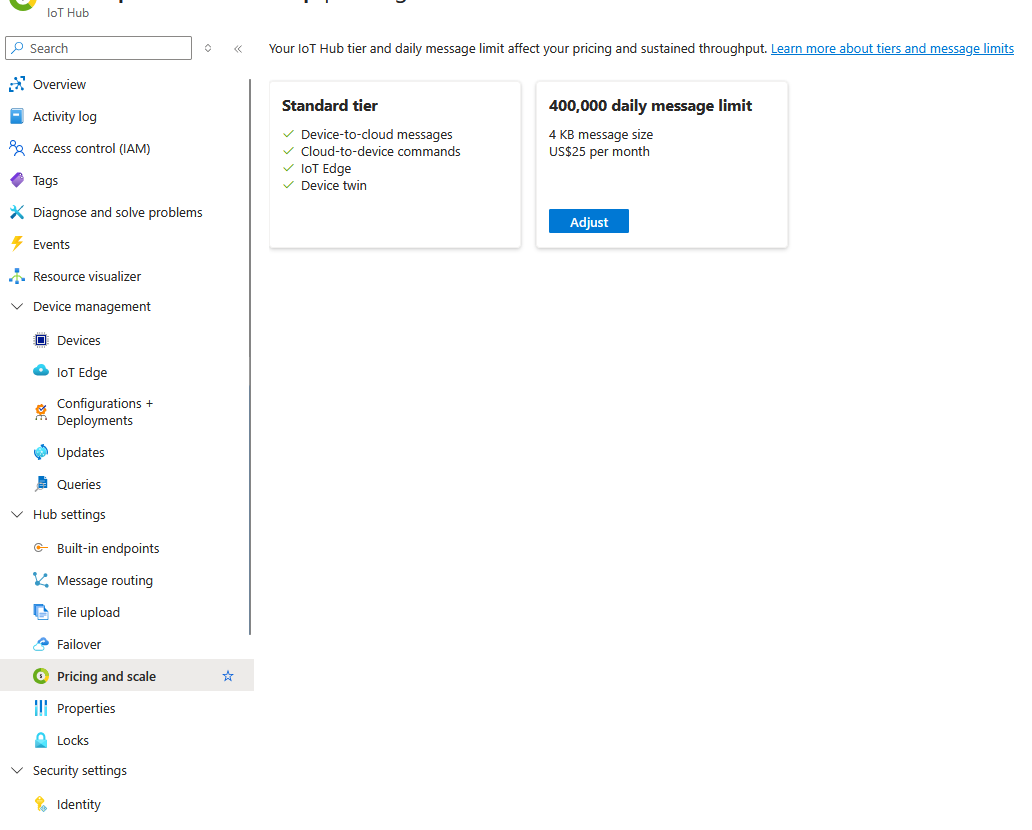Click the Cloud-to-device commands feature line
1032x830 pixels.
[x=380, y=151]
